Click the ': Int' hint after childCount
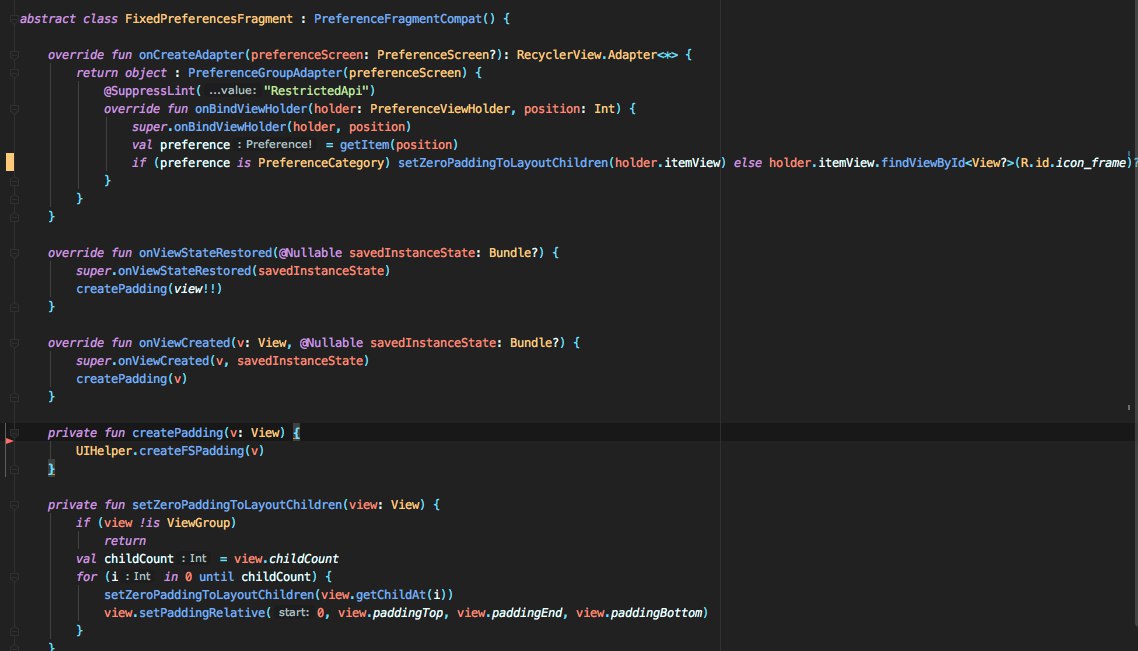 click(x=195, y=559)
